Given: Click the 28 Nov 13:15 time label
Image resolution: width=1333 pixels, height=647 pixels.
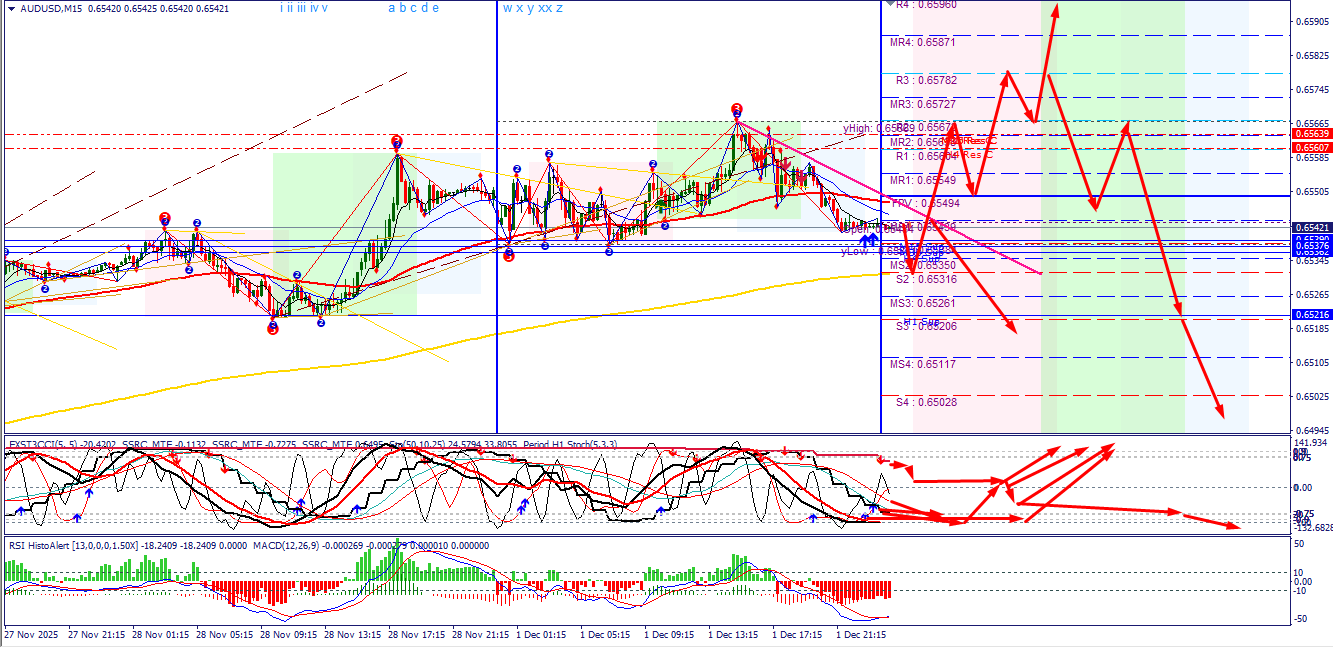Looking at the screenshot, I should click(x=354, y=634).
